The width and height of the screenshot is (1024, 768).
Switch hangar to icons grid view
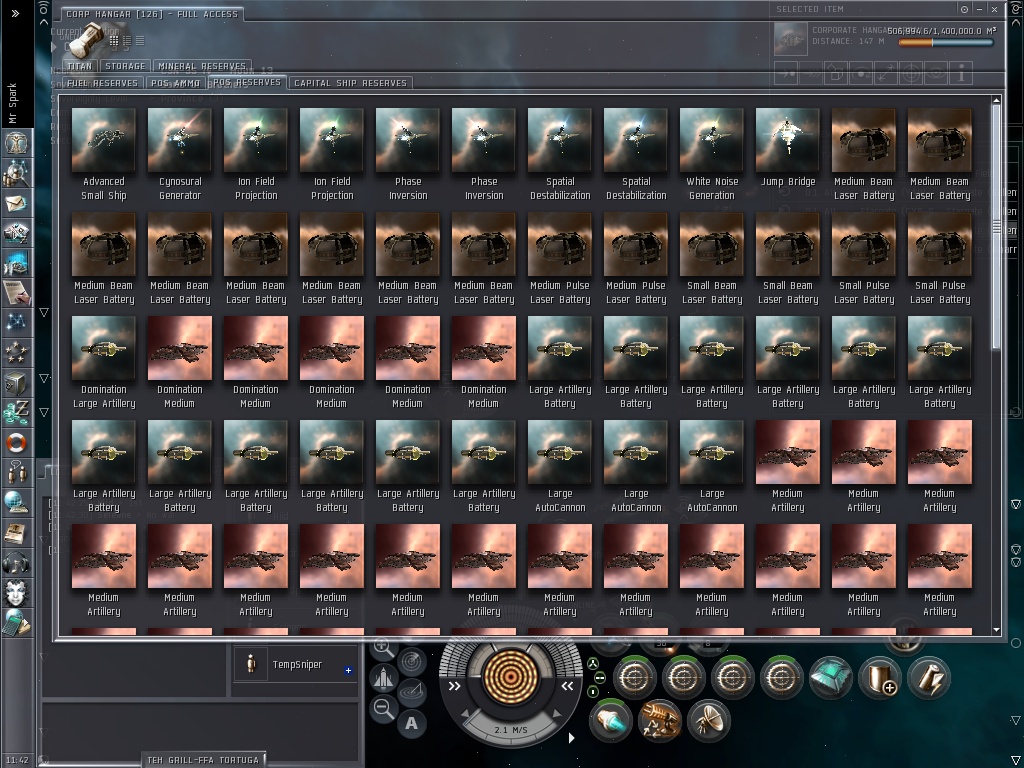click(114, 40)
